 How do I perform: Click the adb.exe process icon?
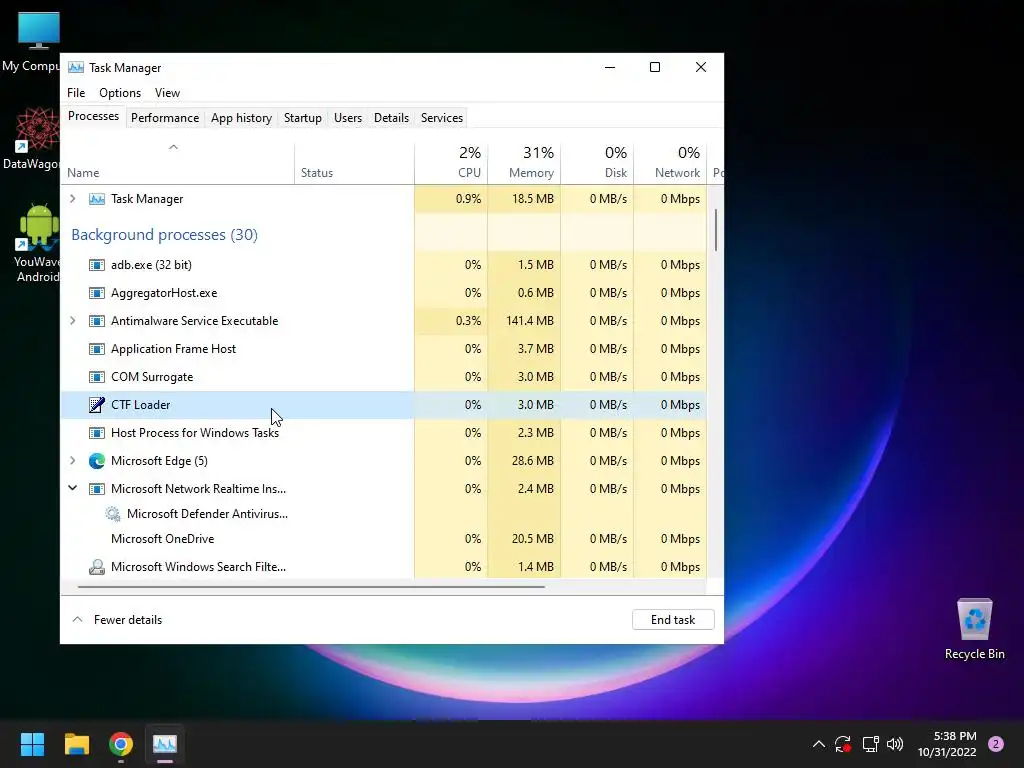97,264
